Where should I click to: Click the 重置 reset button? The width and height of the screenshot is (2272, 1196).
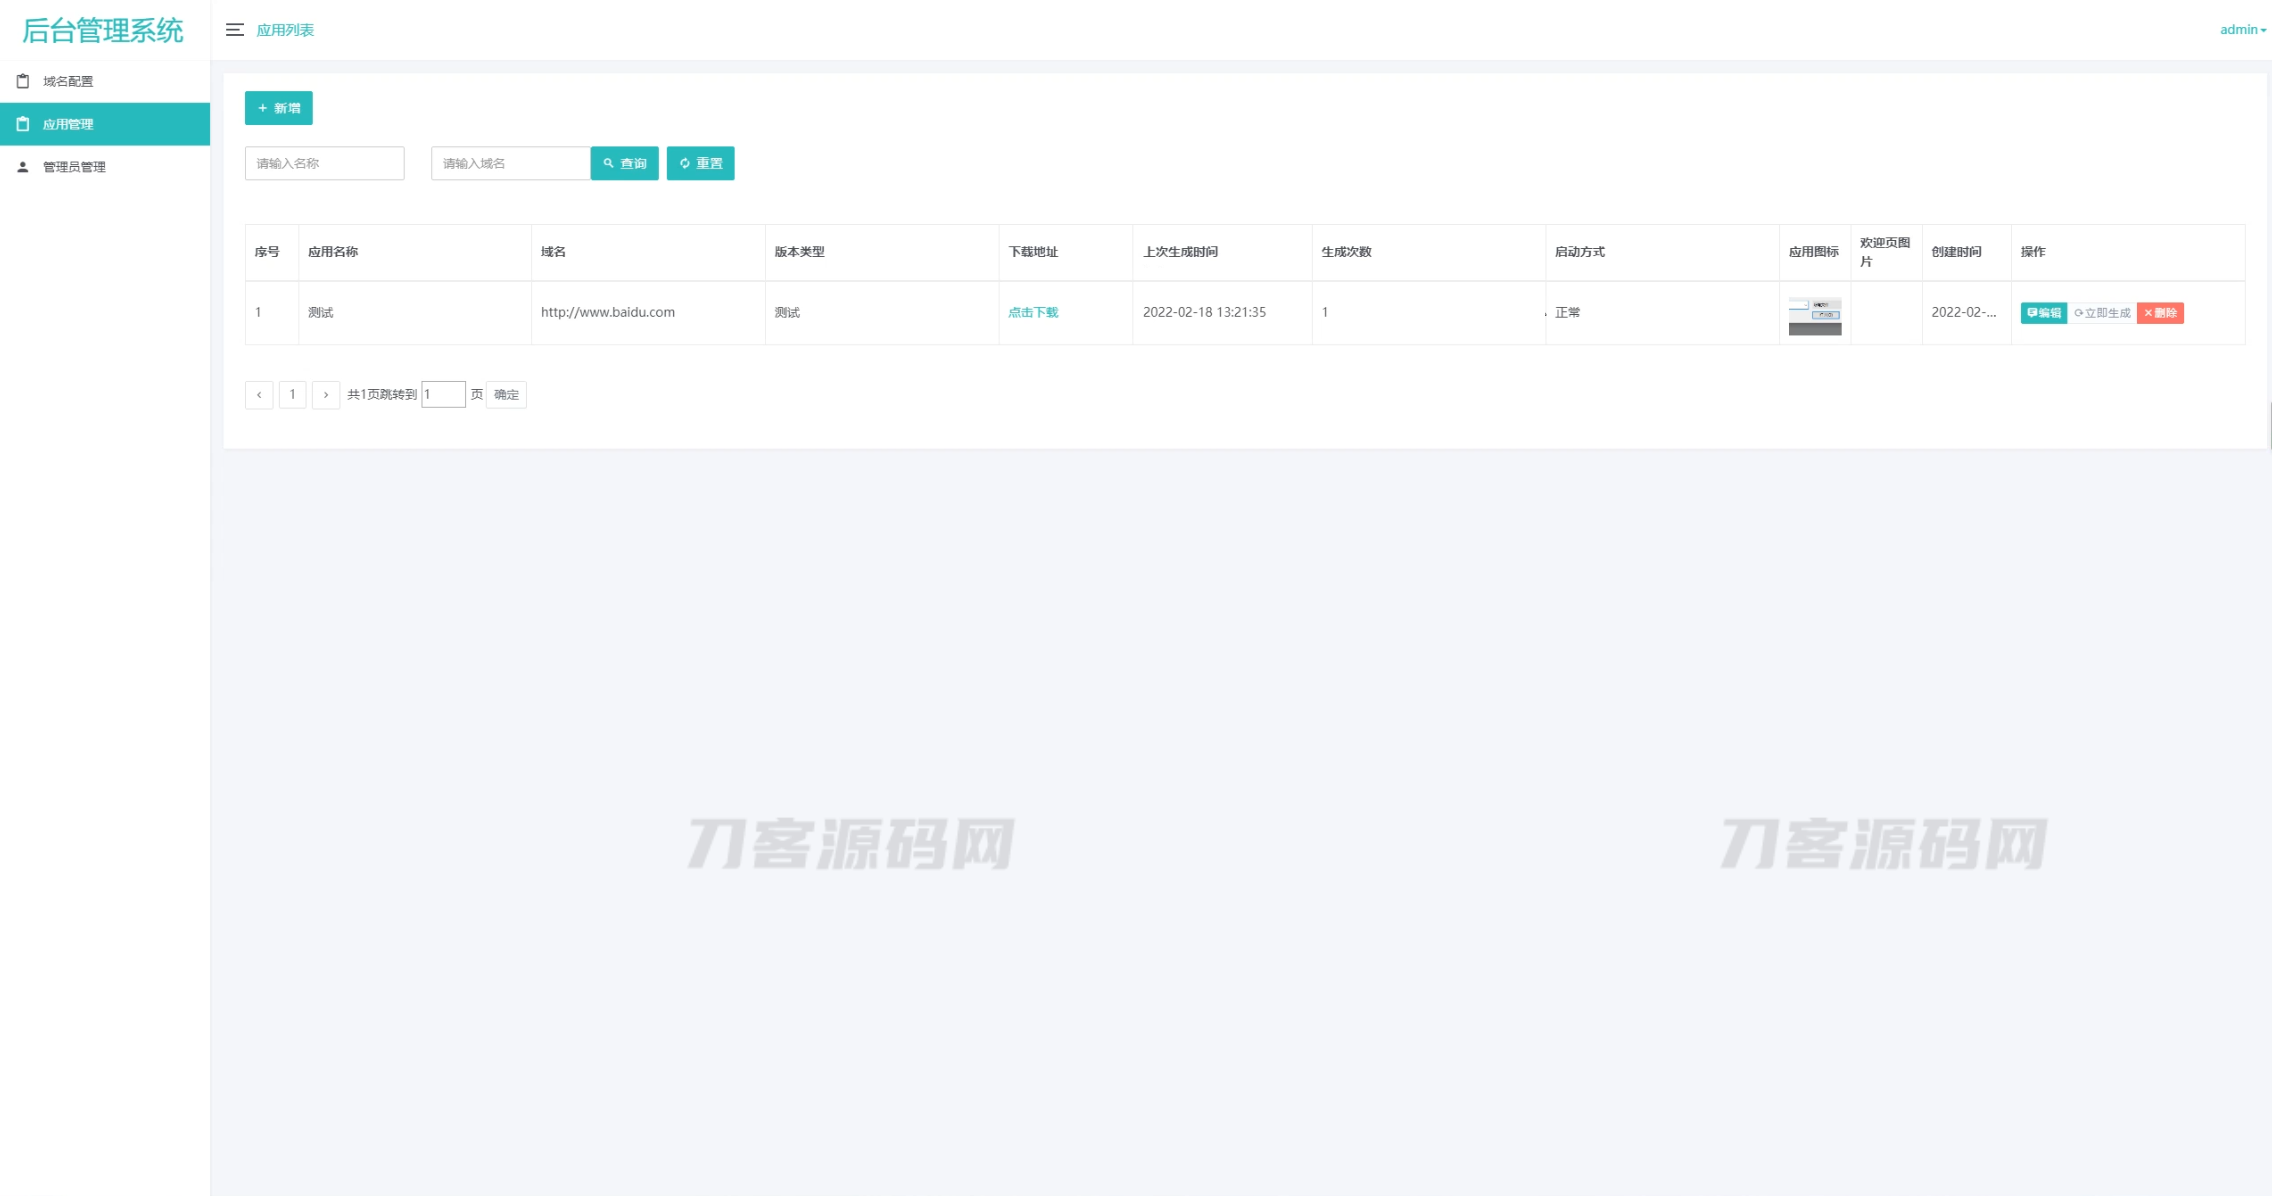click(x=701, y=163)
